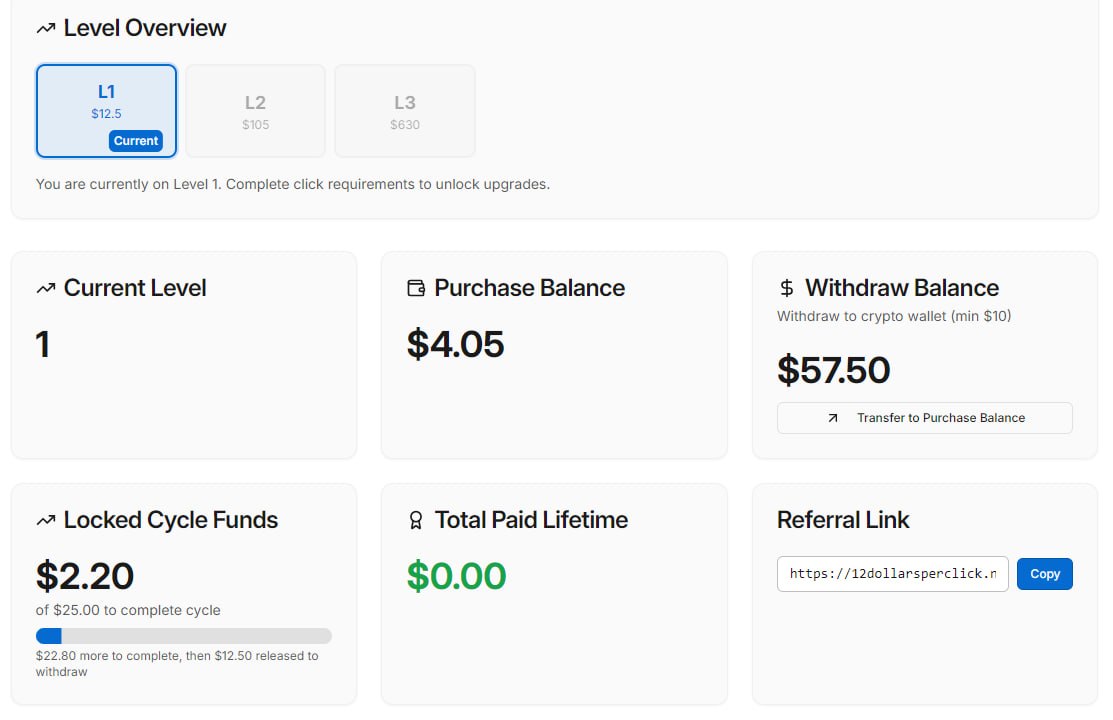Click the Level 1 click requirements notice text
1113x720 pixels.
click(x=292, y=185)
